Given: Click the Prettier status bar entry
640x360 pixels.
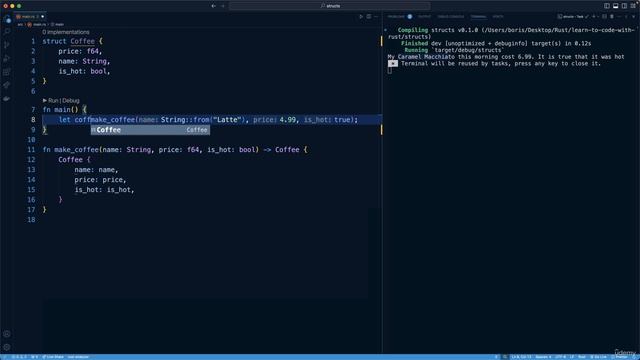Looking at the screenshot, I should coord(619,357).
